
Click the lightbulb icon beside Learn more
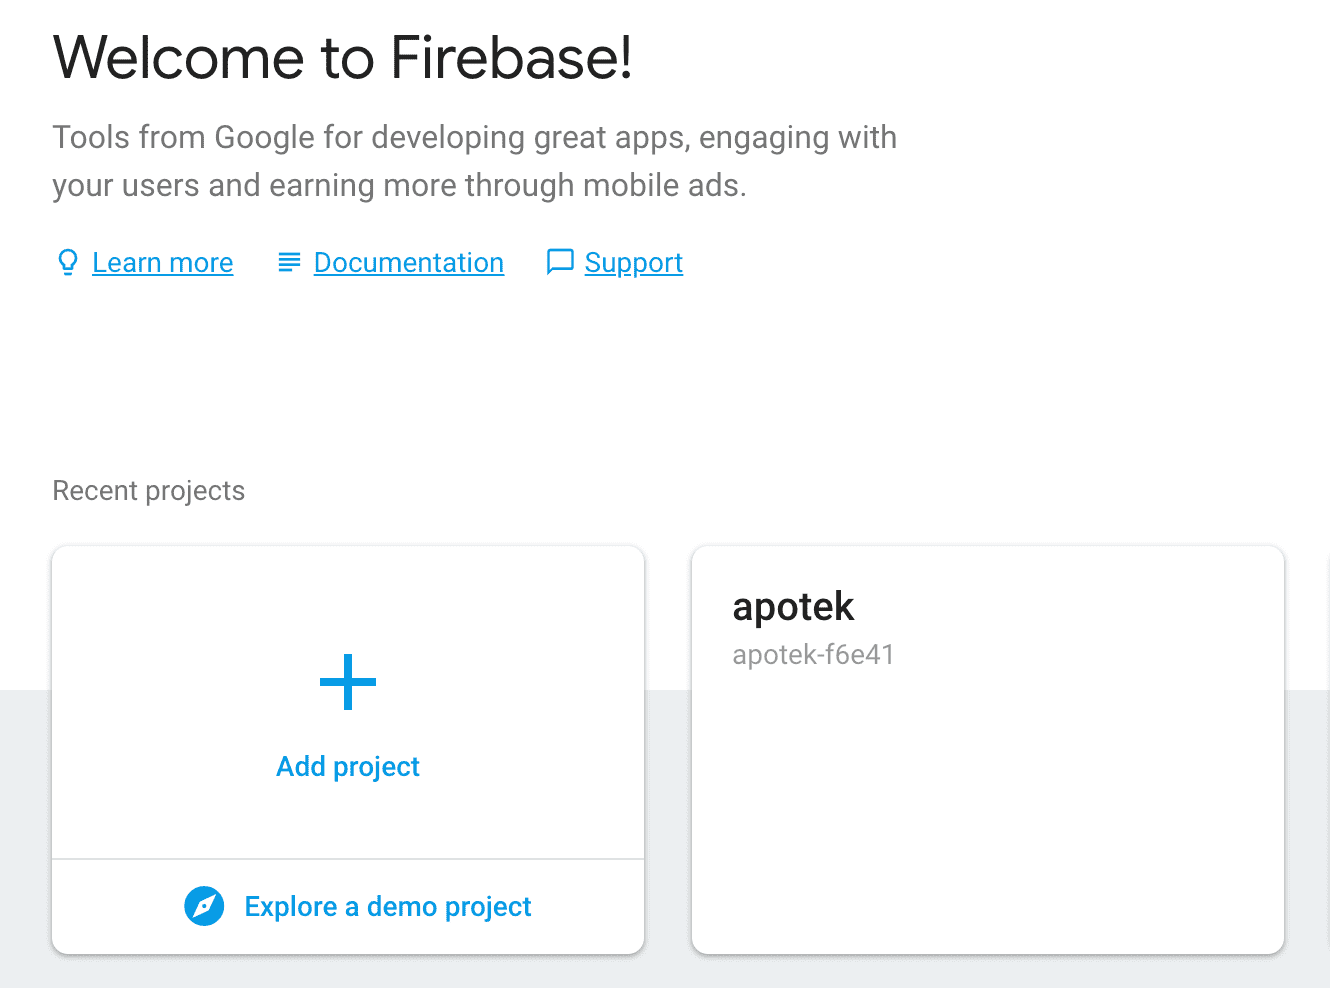67,262
